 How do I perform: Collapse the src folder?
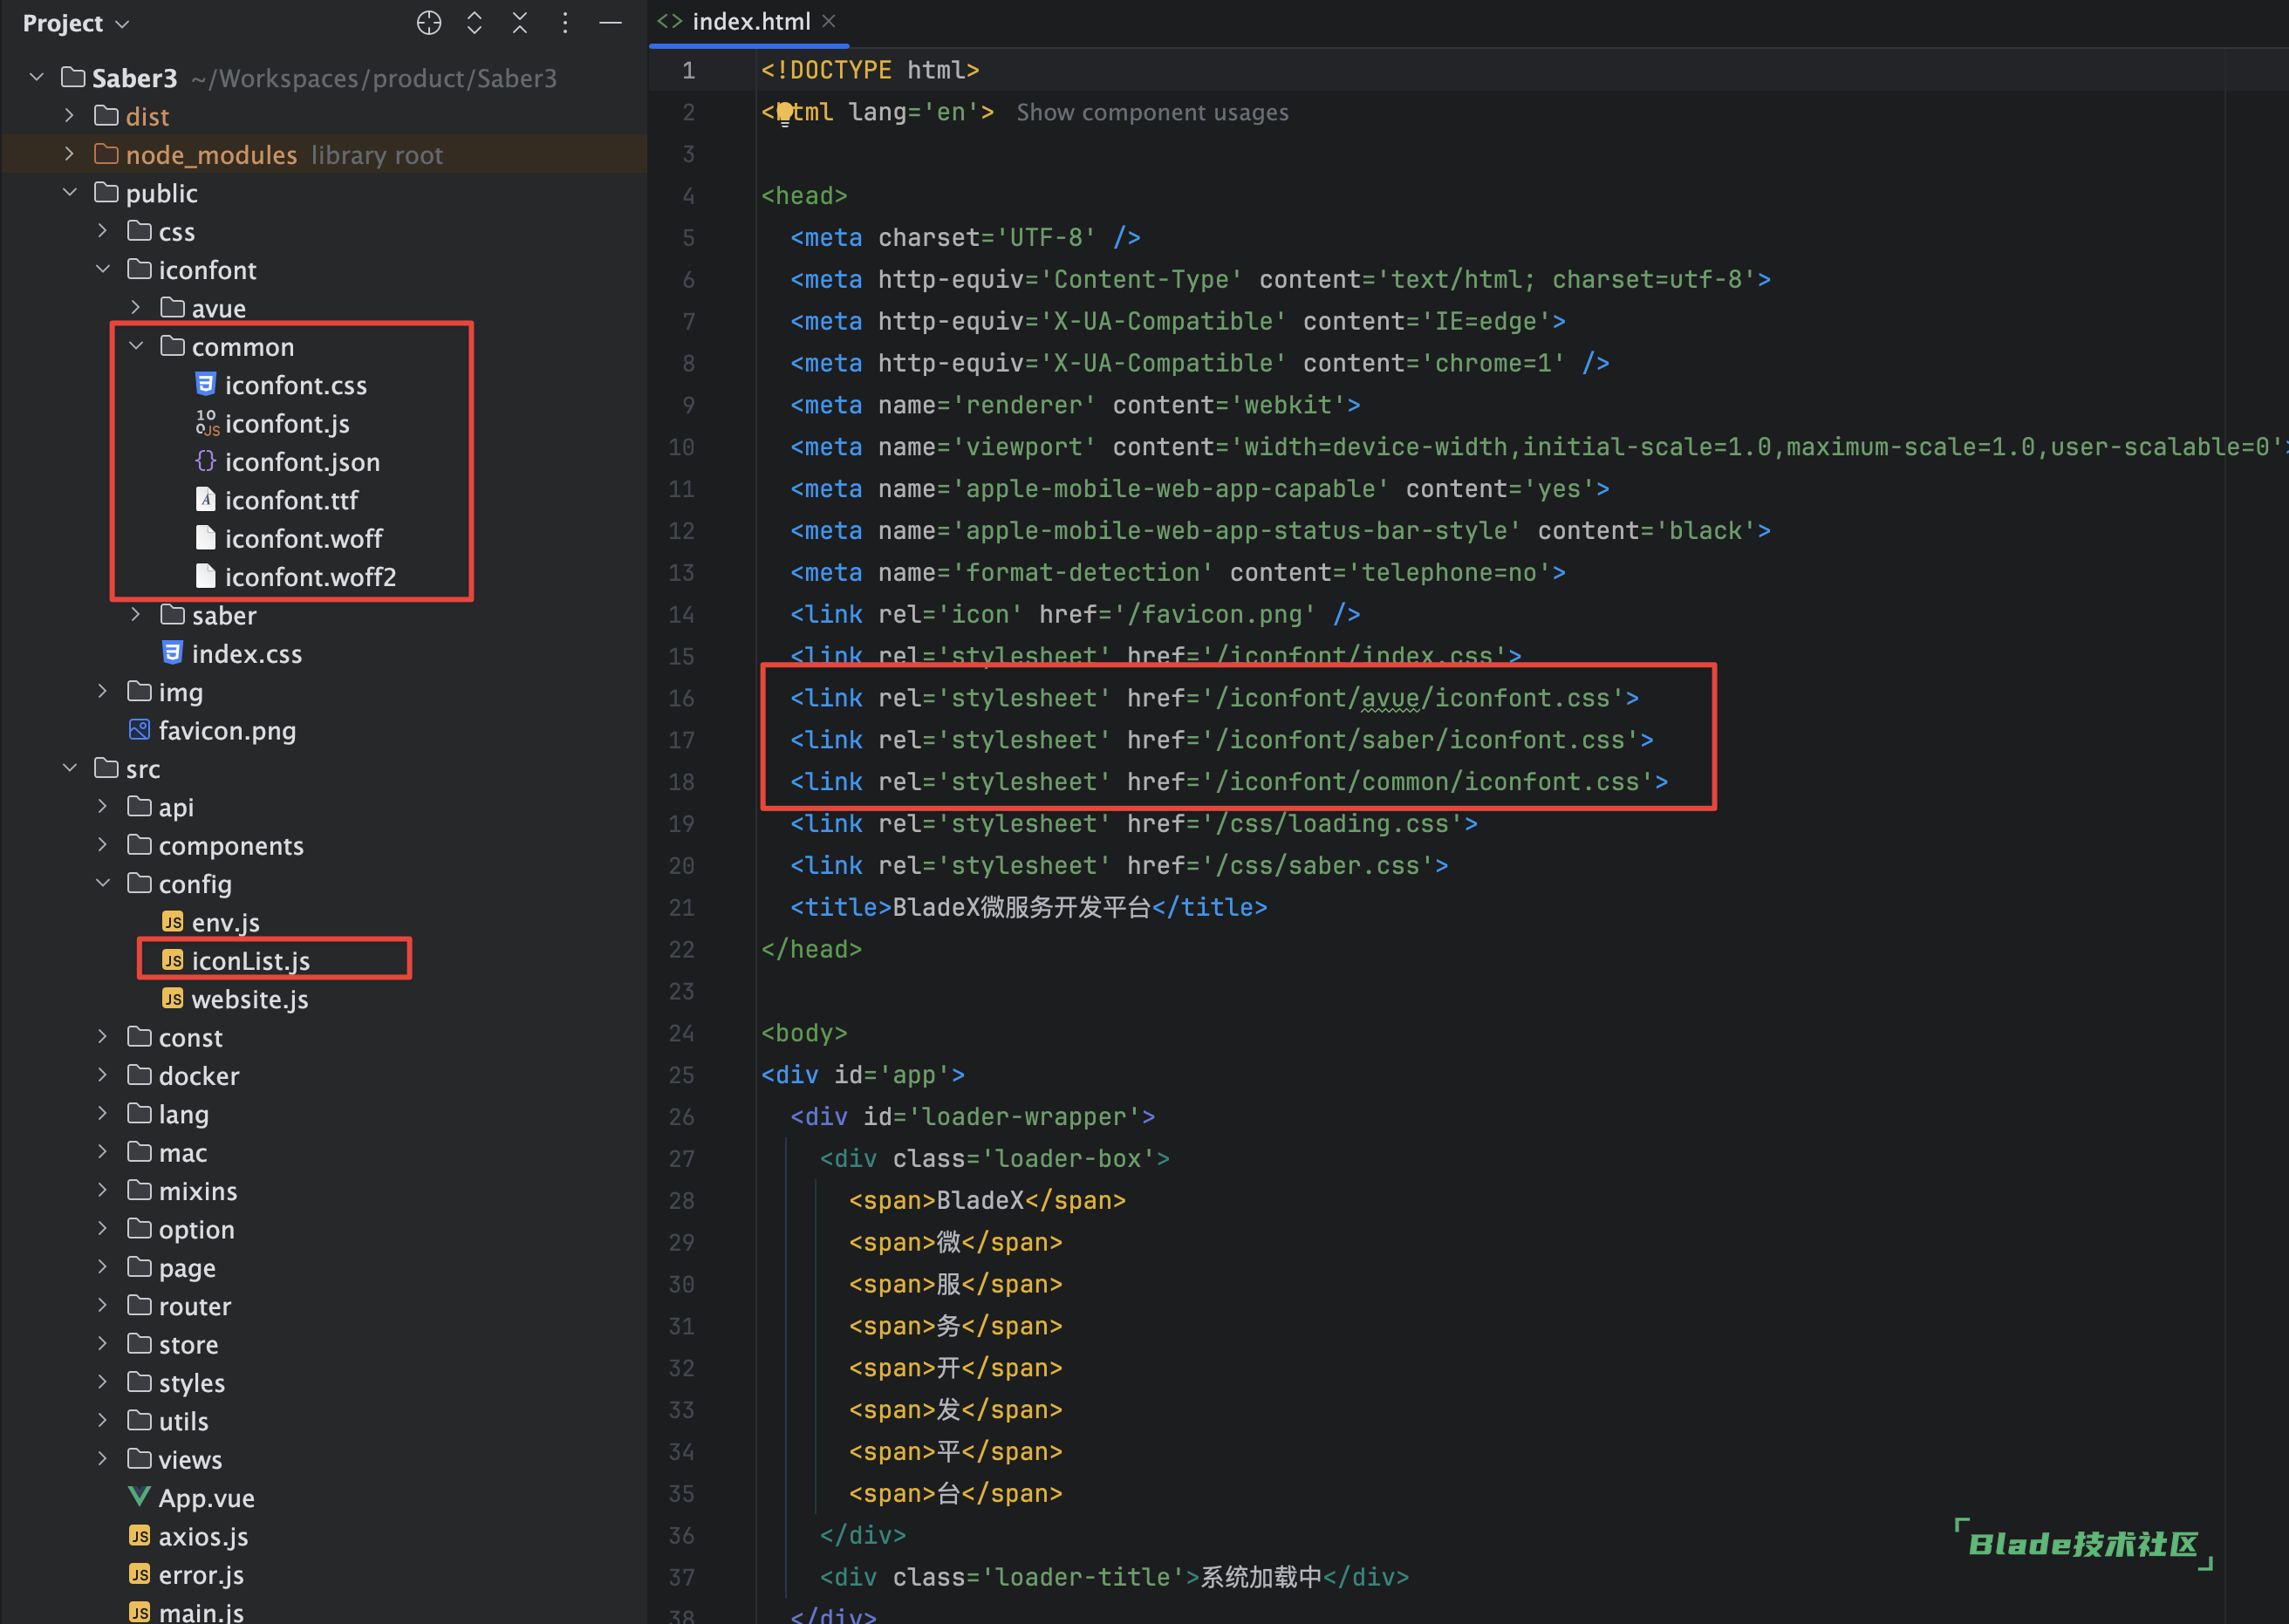[x=70, y=768]
